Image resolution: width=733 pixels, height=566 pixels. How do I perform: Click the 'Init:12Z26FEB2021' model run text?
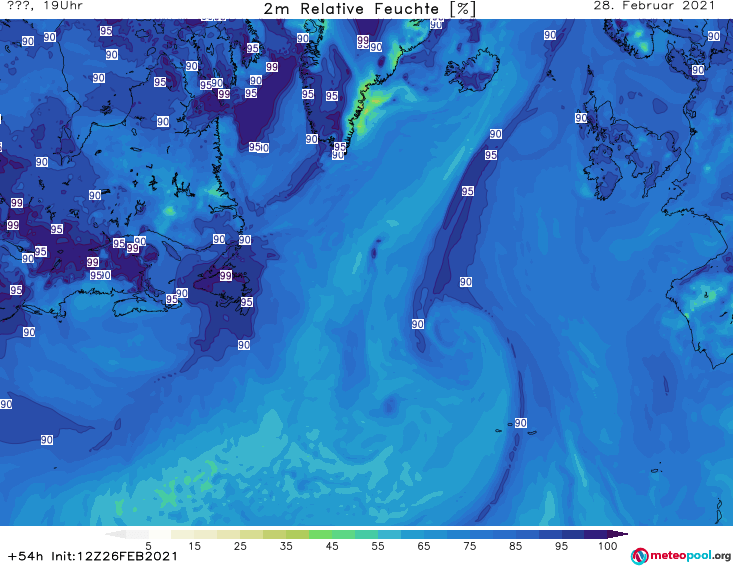tap(115, 556)
